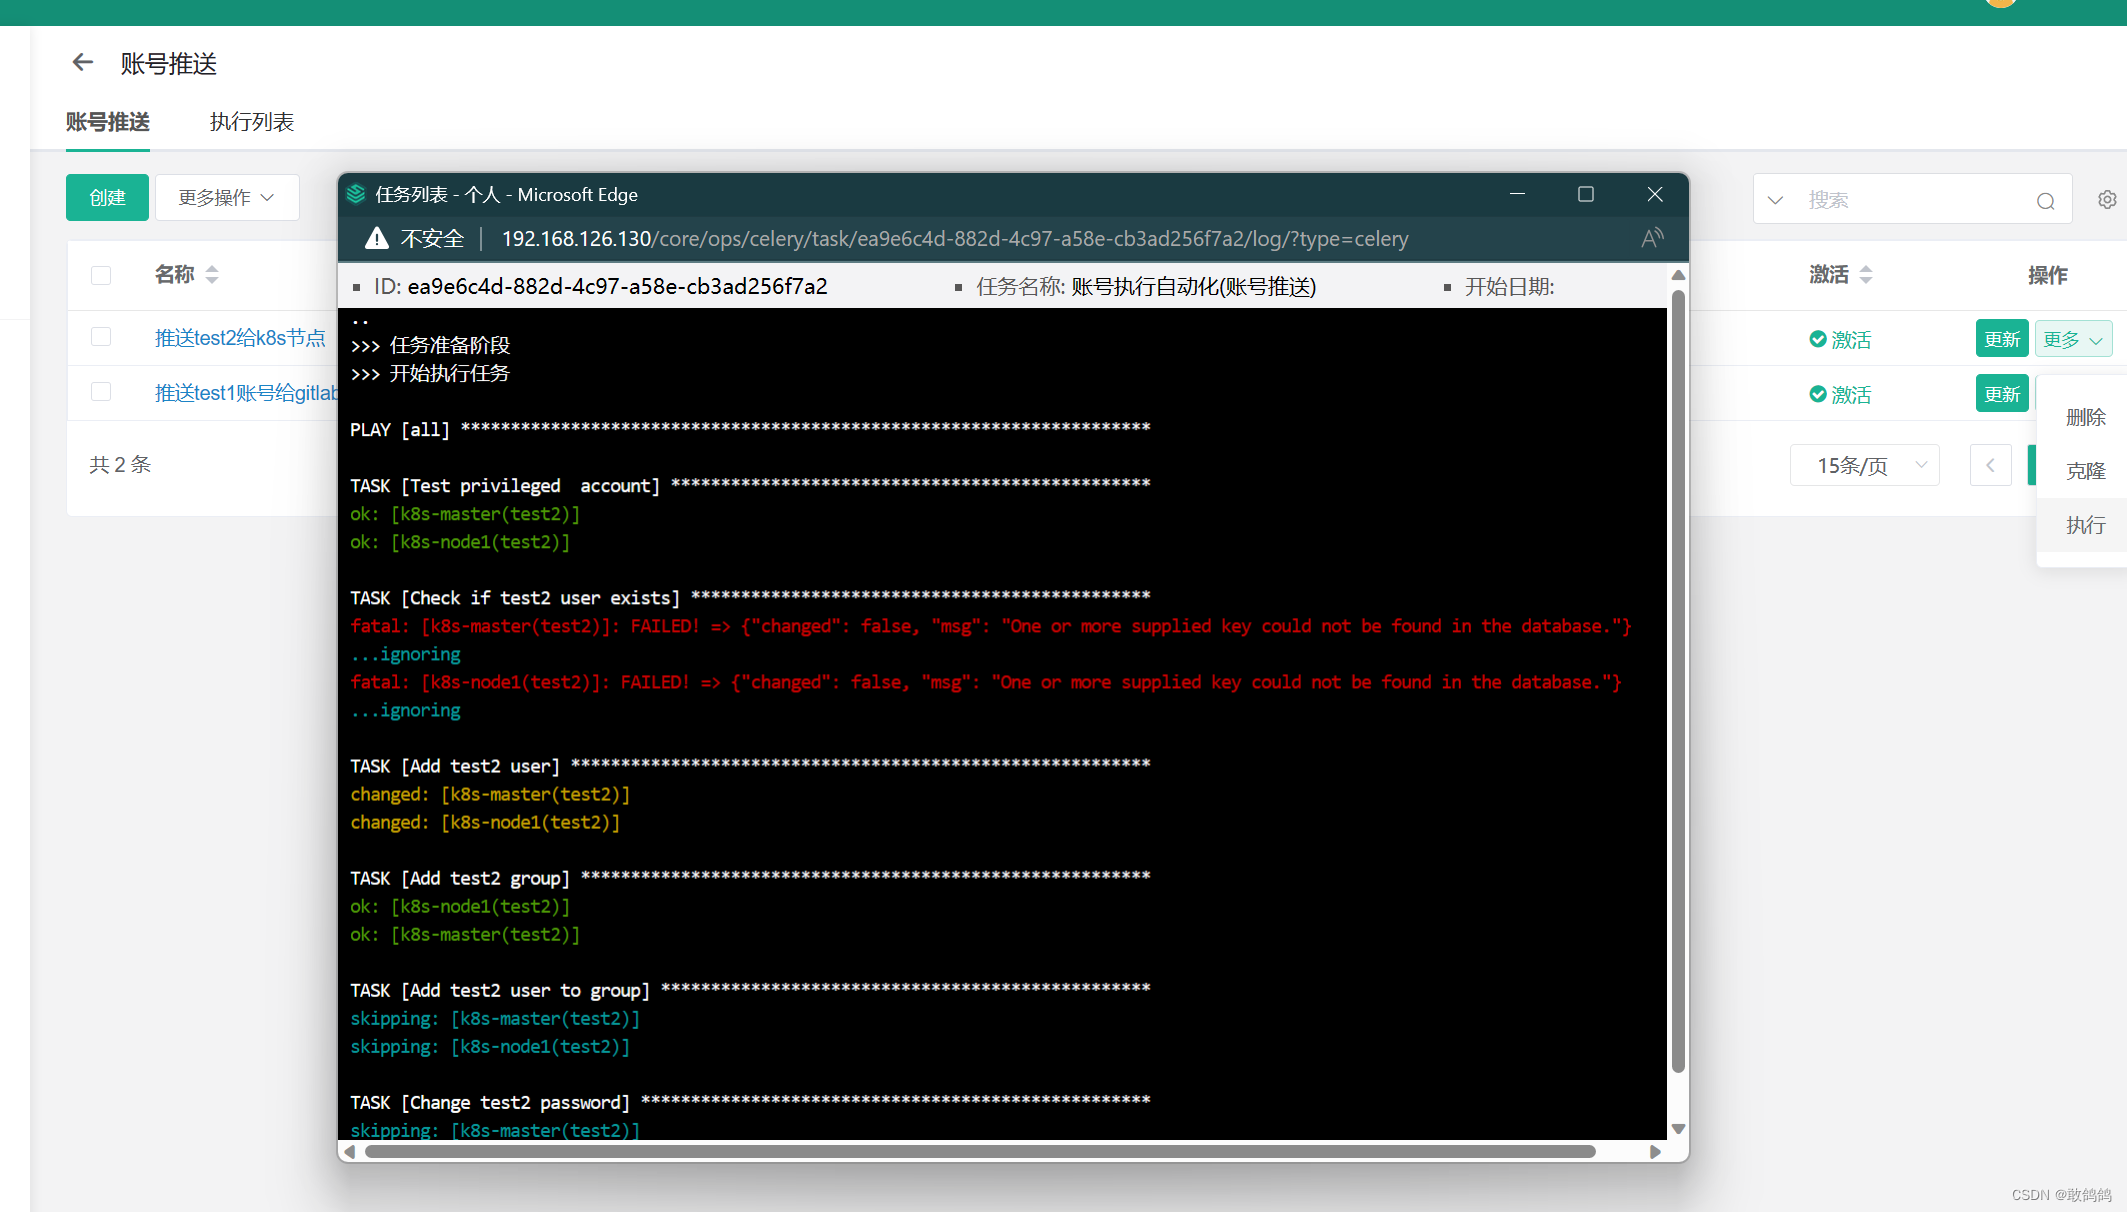Click the back arrow beside 账号推送
Image resolution: width=2127 pixels, height=1212 pixels.
point(82,63)
